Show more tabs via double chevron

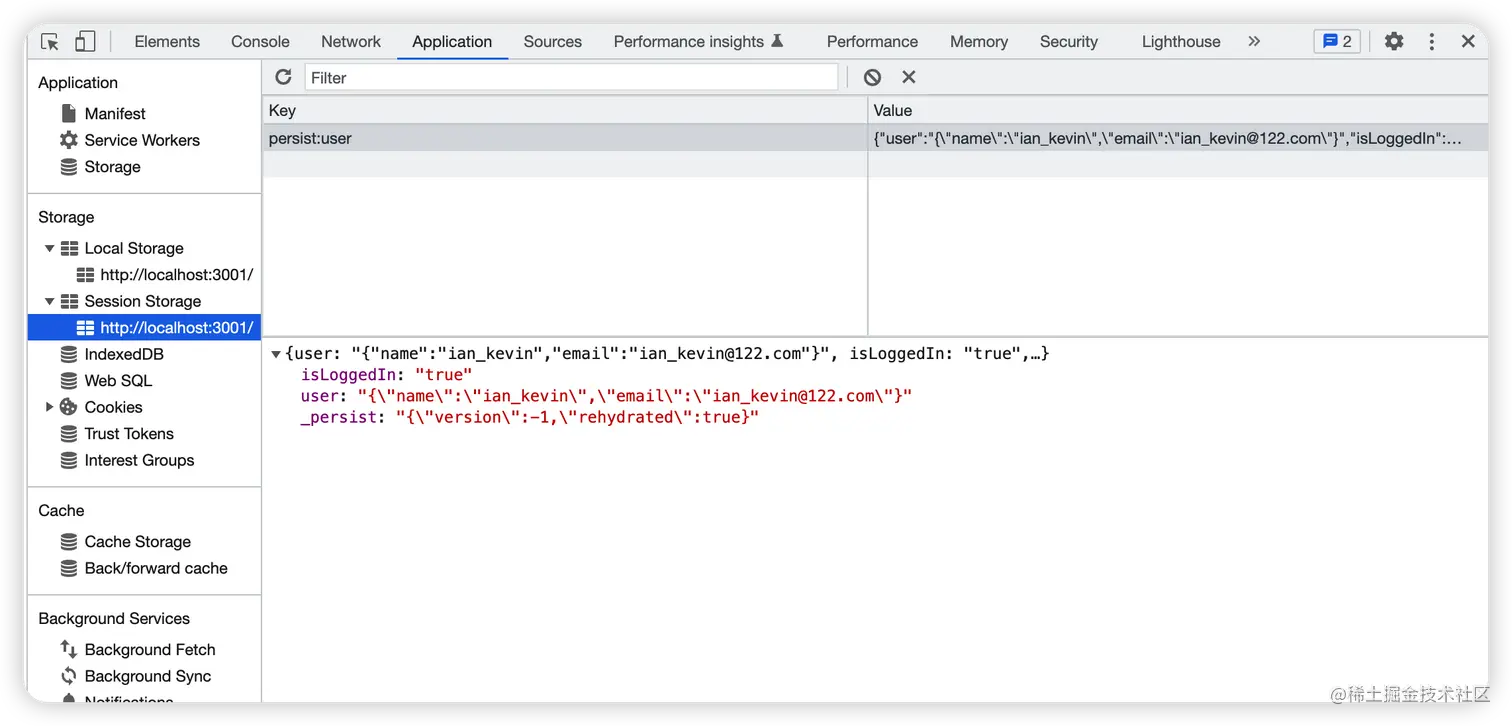(x=1254, y=41)
